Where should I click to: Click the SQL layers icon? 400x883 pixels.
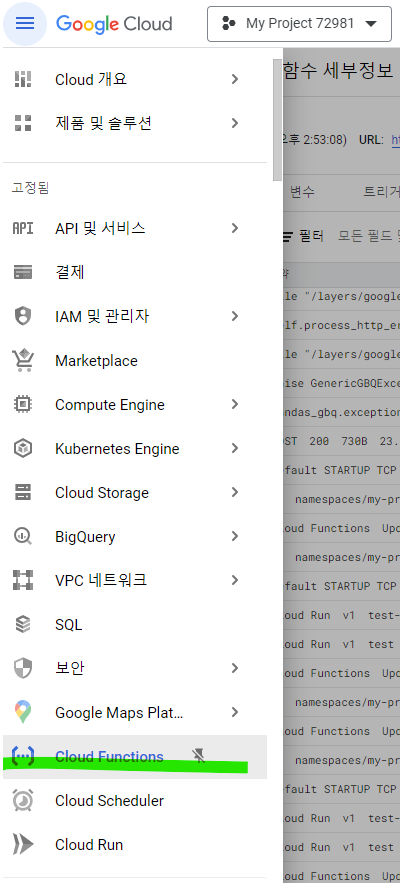[x=23, y=624]
